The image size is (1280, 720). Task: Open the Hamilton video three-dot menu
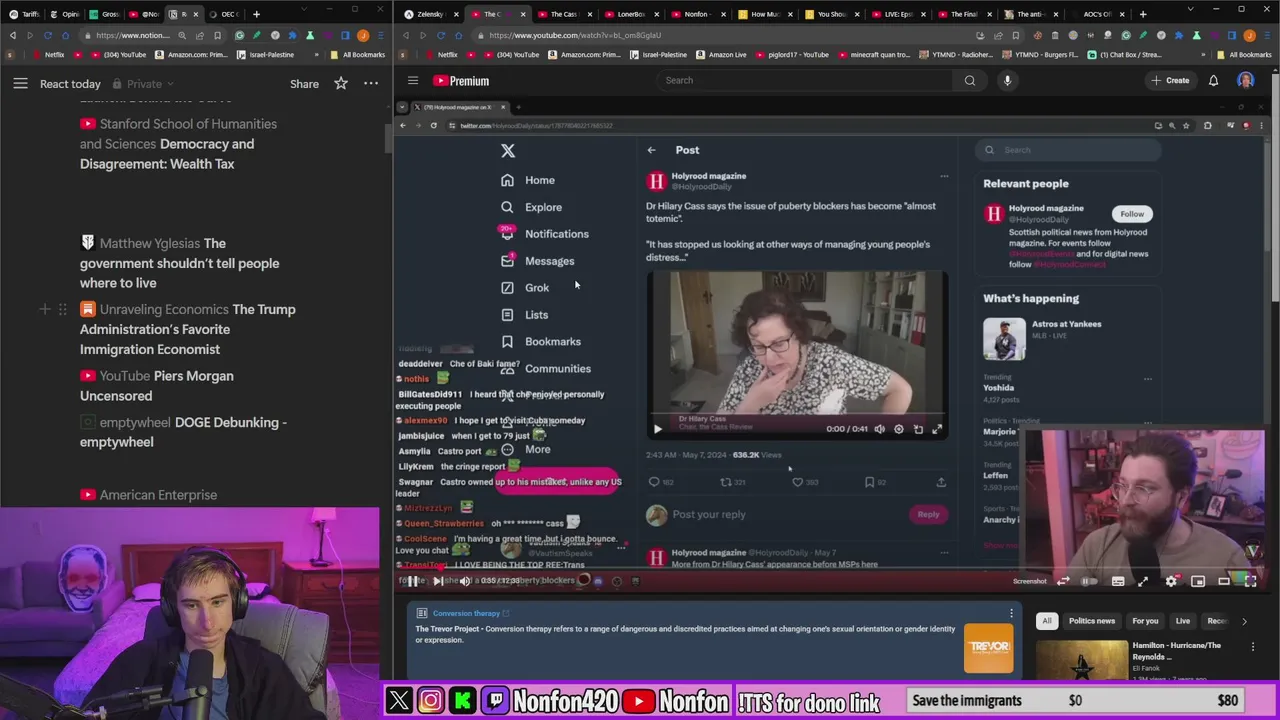pos(1253,647)
